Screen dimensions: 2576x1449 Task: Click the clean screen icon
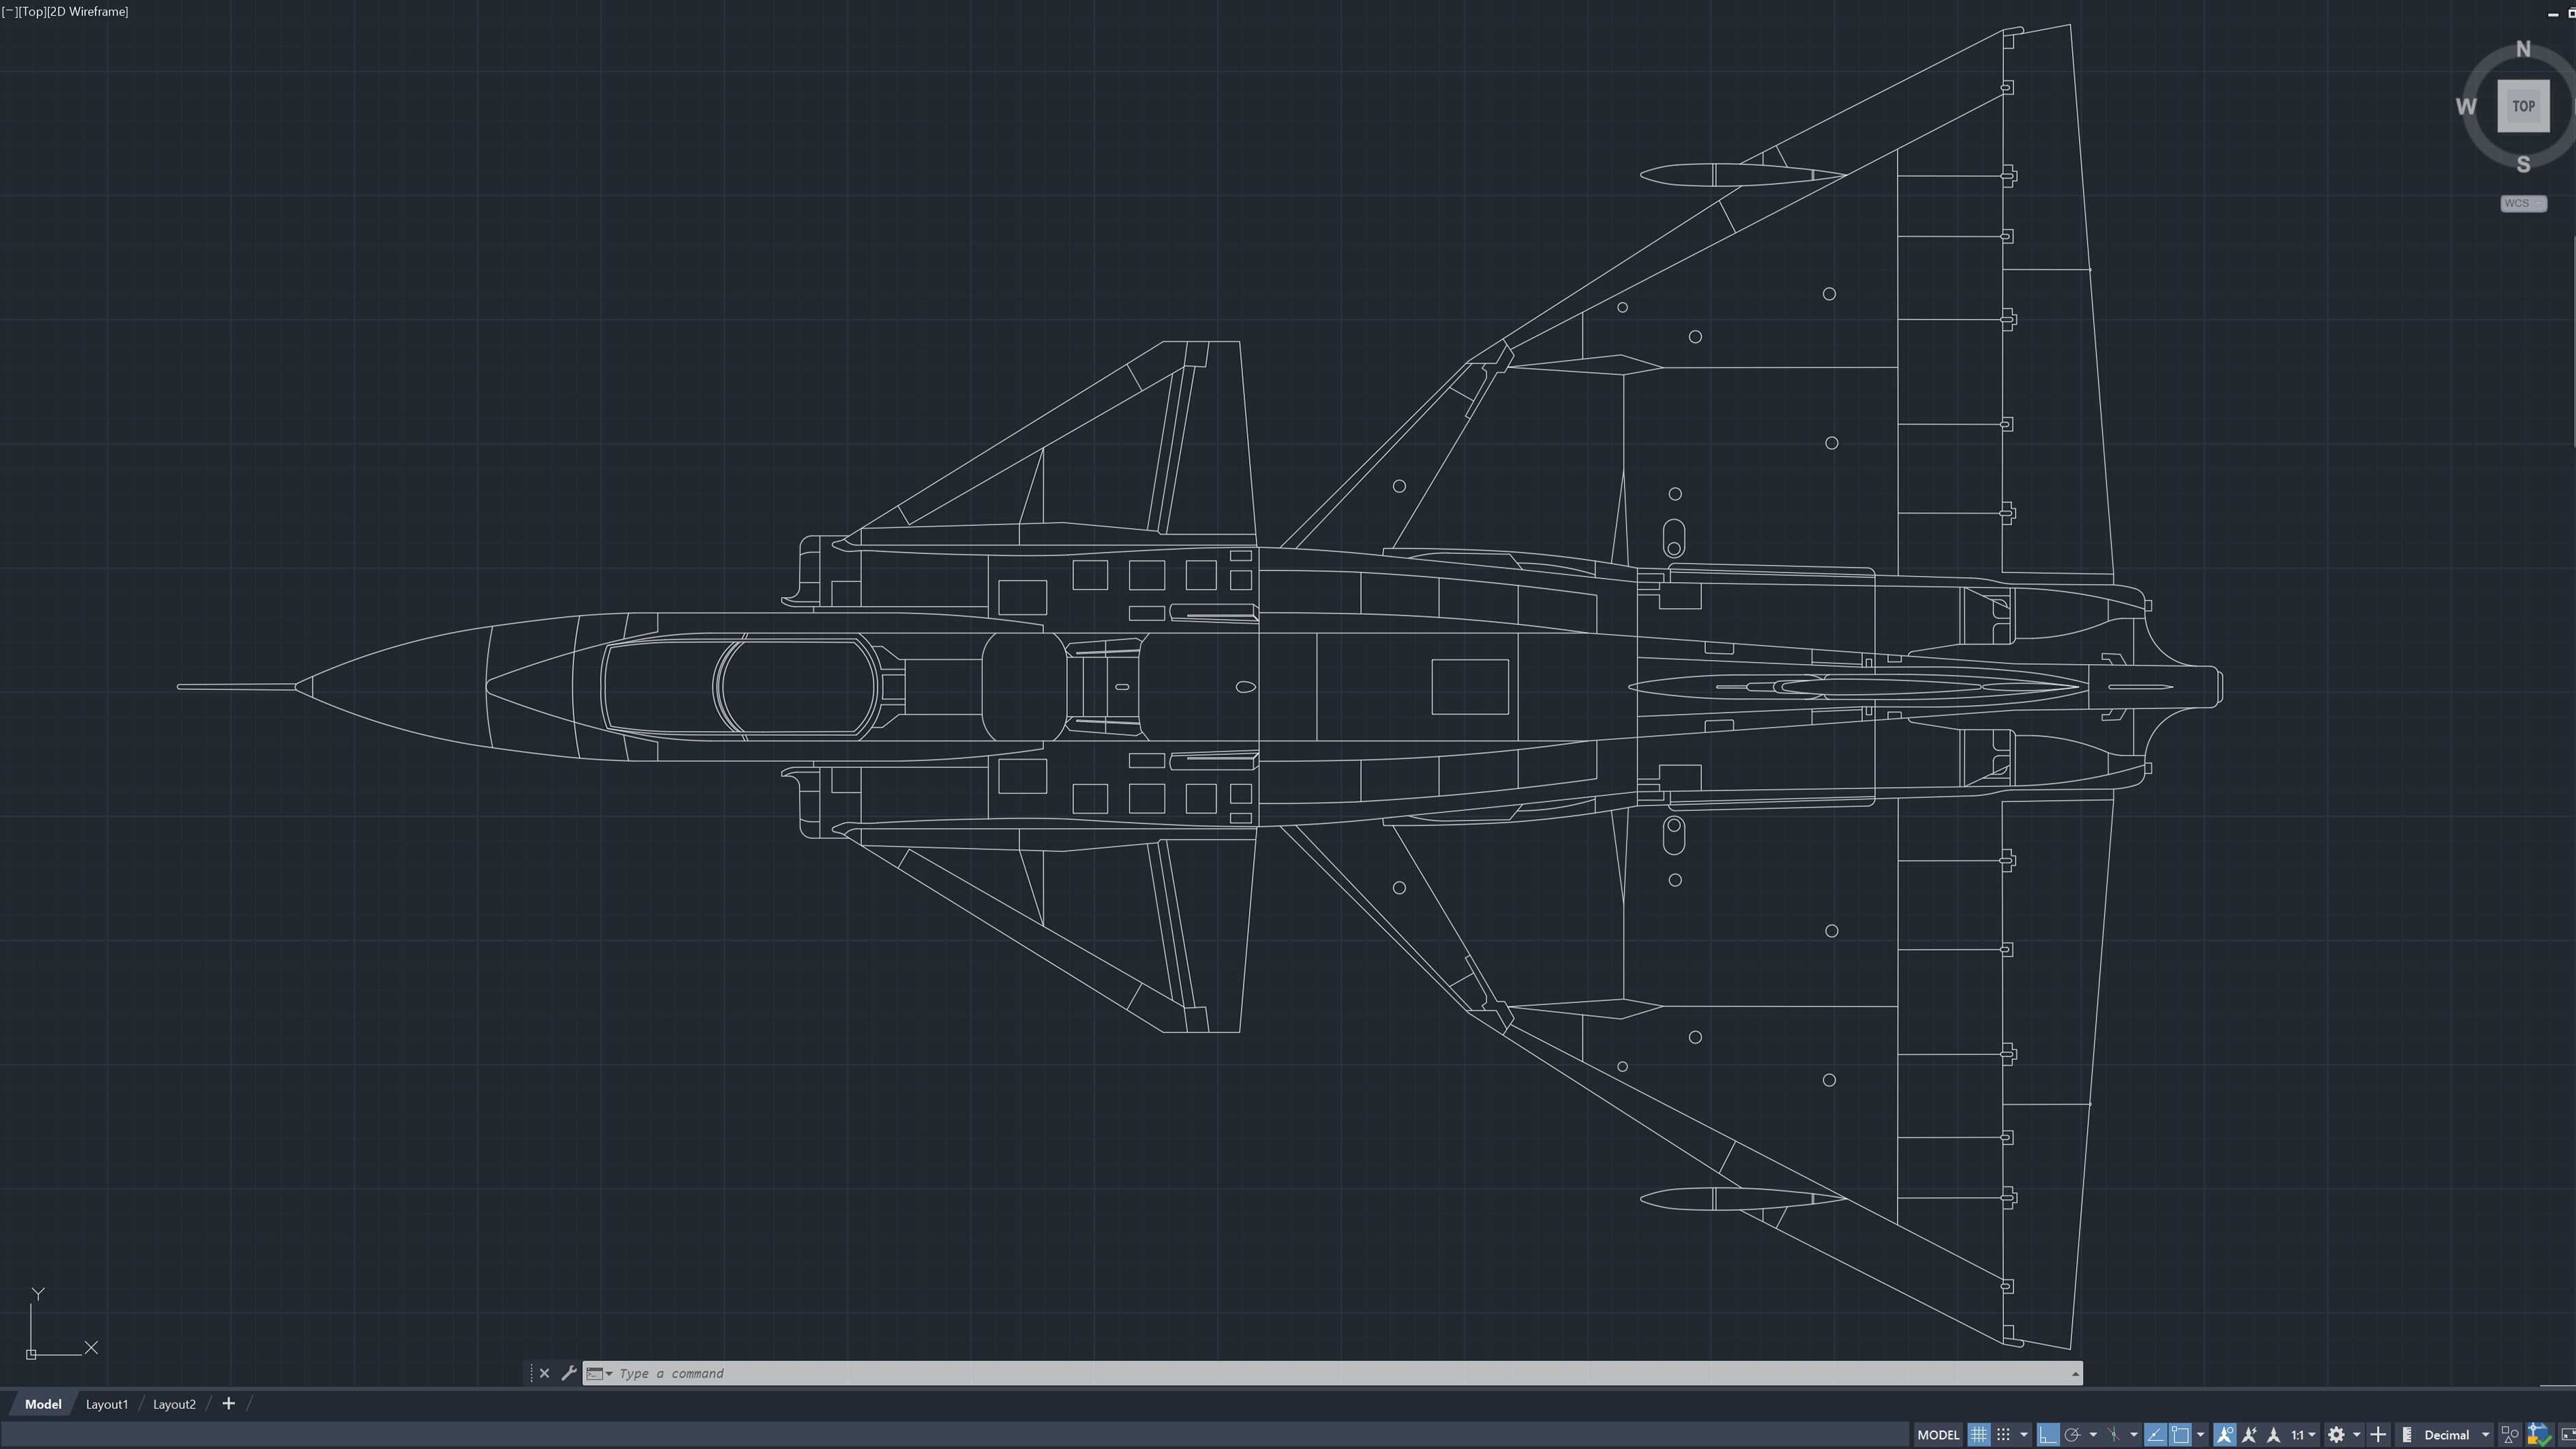click(x=2568, y=1435)
